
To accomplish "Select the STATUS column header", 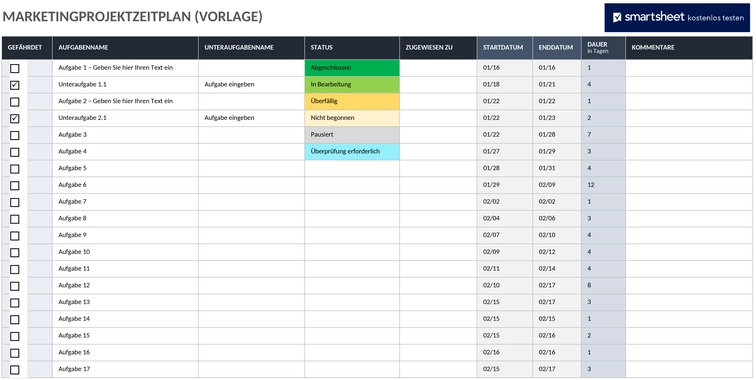I will click(x=352, y=48).
